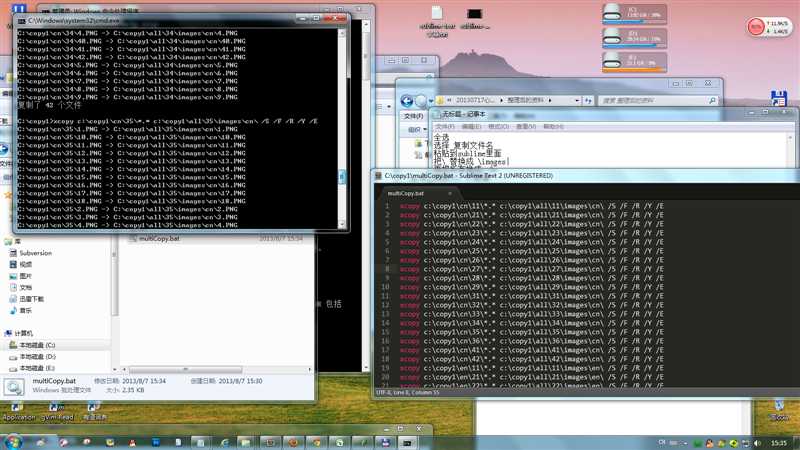The image size is (800, 450).
Task: Click search magnifier icon in Explorer
Action: (712, 101)
